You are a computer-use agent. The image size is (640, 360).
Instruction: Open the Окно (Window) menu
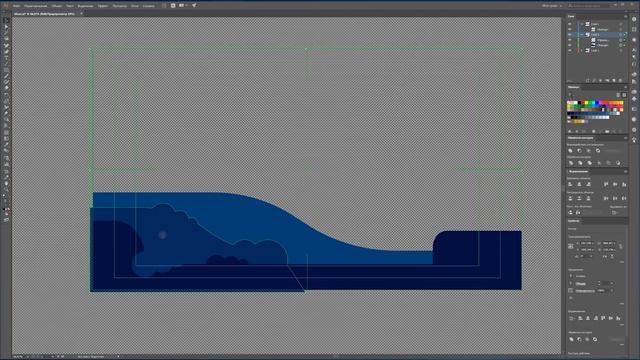135,6
